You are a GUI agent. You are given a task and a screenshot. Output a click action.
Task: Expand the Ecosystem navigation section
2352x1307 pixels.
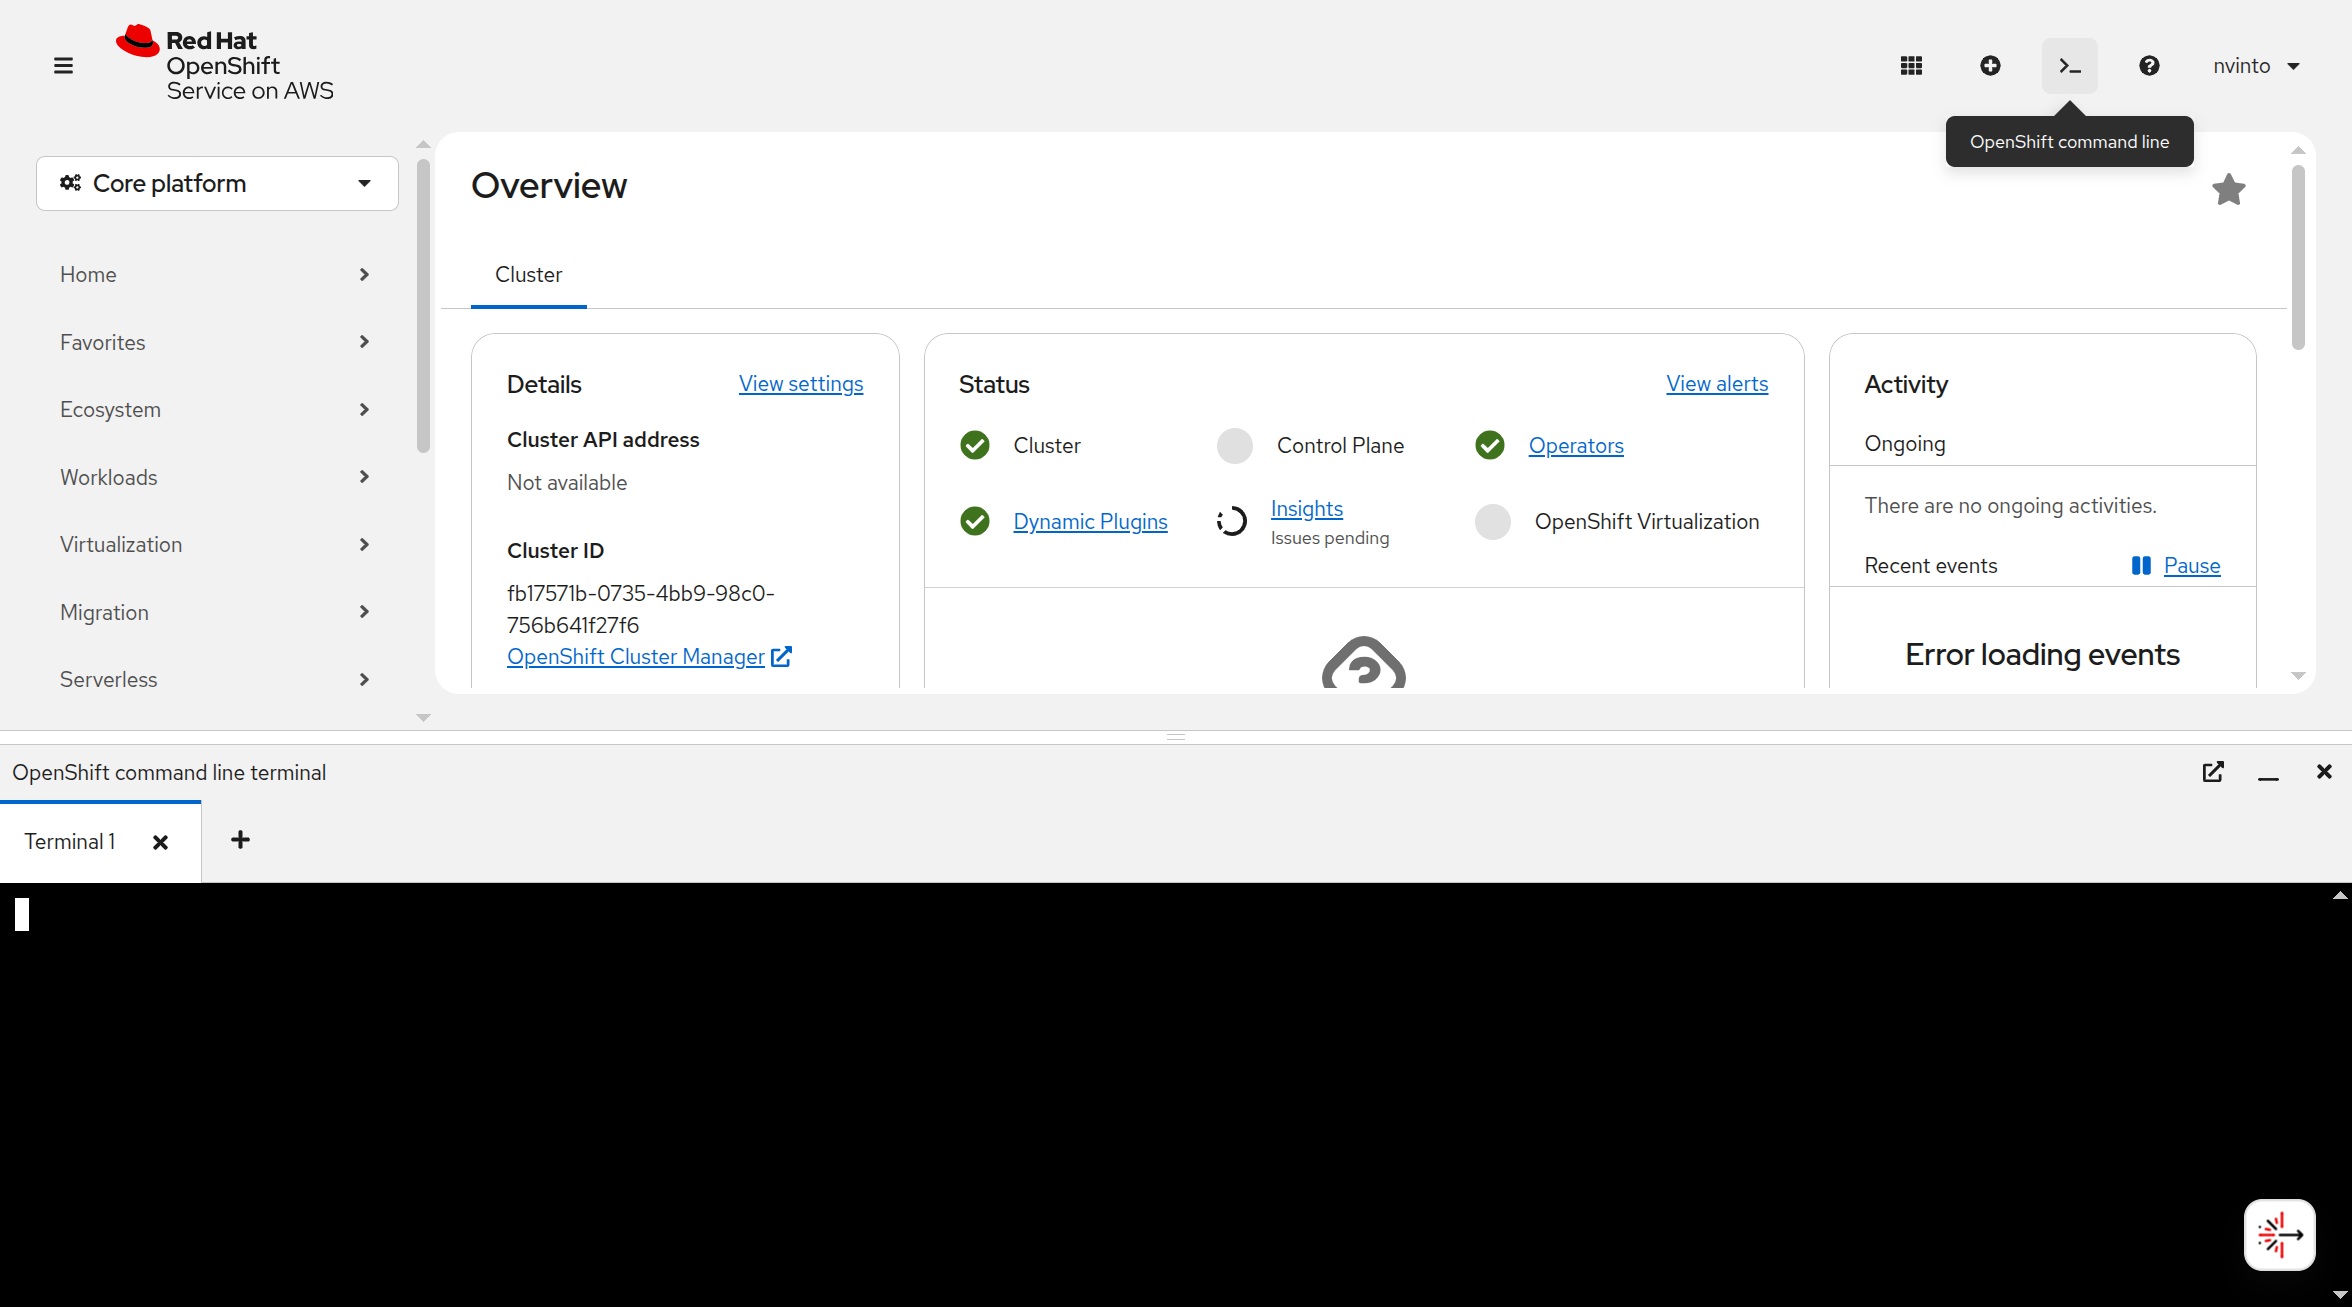pyautogui.click(x=215, y=410)
